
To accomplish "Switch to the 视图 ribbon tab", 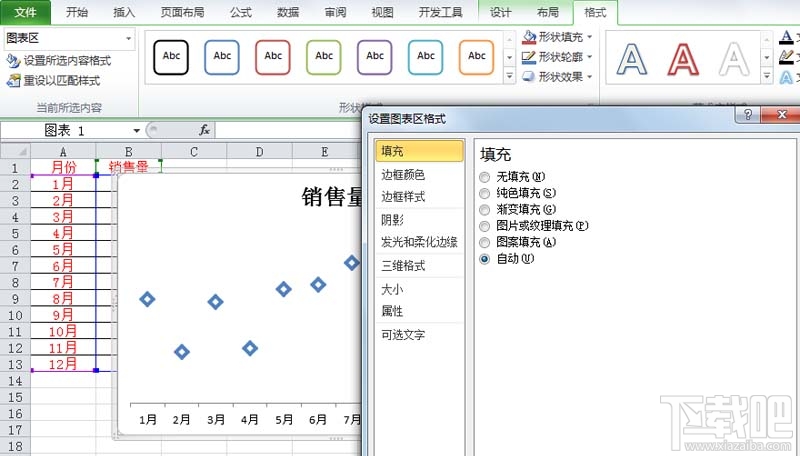I will click(x=383, y=12).
